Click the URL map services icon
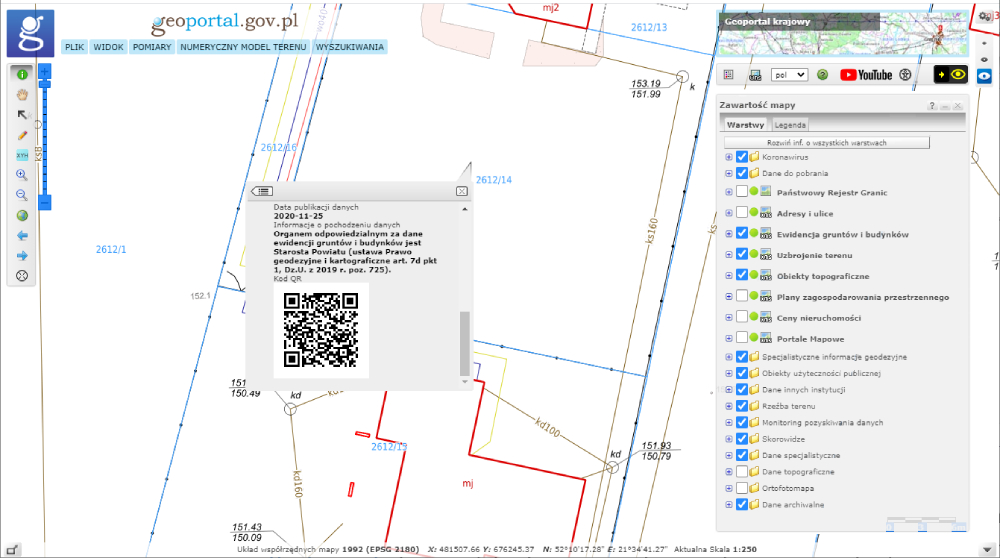Image resolution: width=1000 pixels, height=558 pixels. click(755, 75)
